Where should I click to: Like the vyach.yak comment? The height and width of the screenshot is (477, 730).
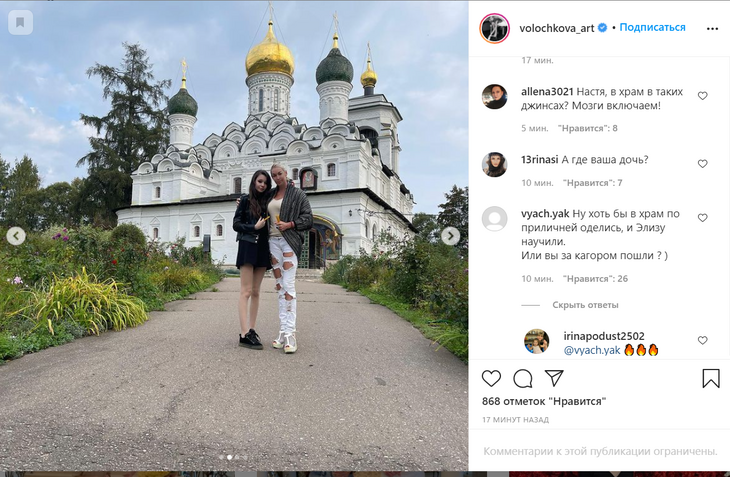click(x=703, y=218)
